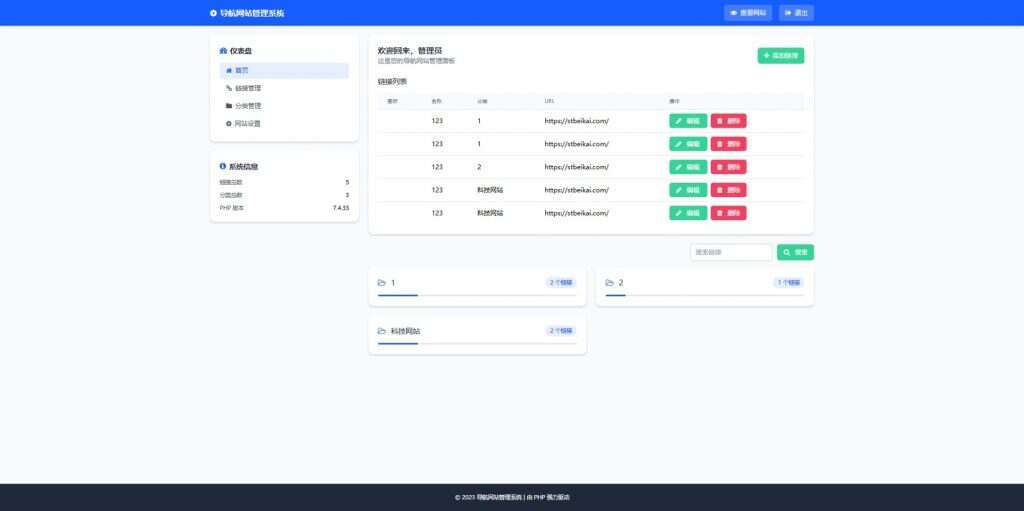Click the "2 个链接" badge on card 1
The image size is (1024, 511).
[561, 283]
